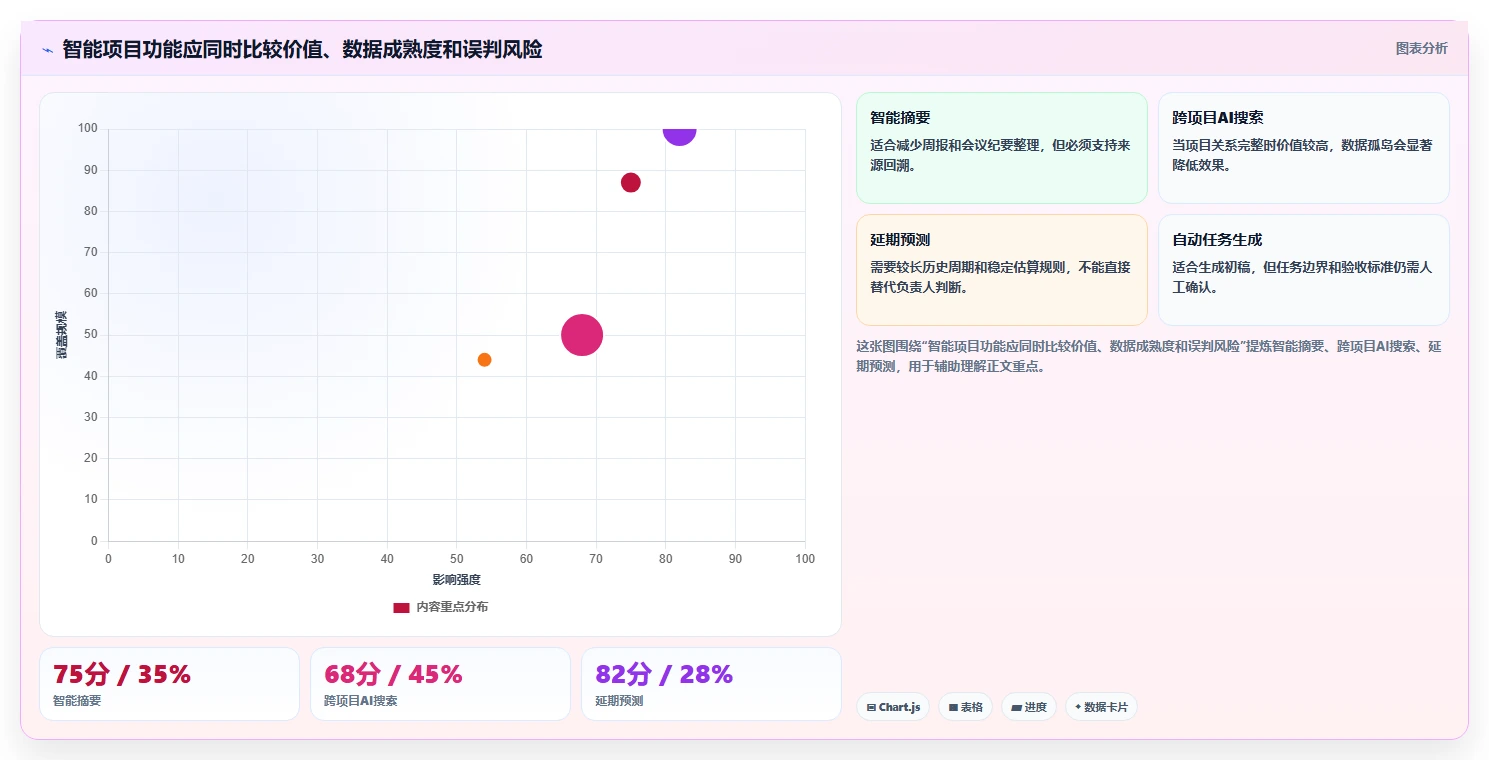
Task: Open the 75分 / 35% stat card
Action: click(169, 684)
